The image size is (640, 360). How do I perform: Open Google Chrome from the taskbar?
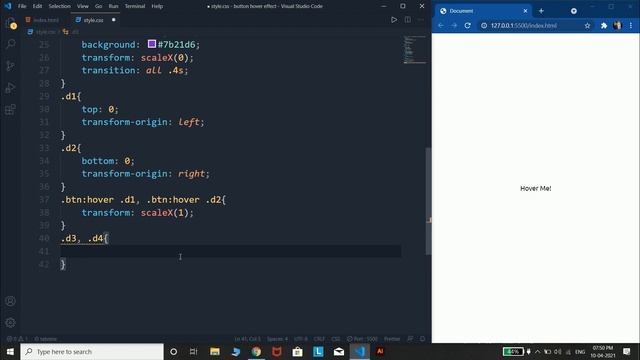coord(256,351)
